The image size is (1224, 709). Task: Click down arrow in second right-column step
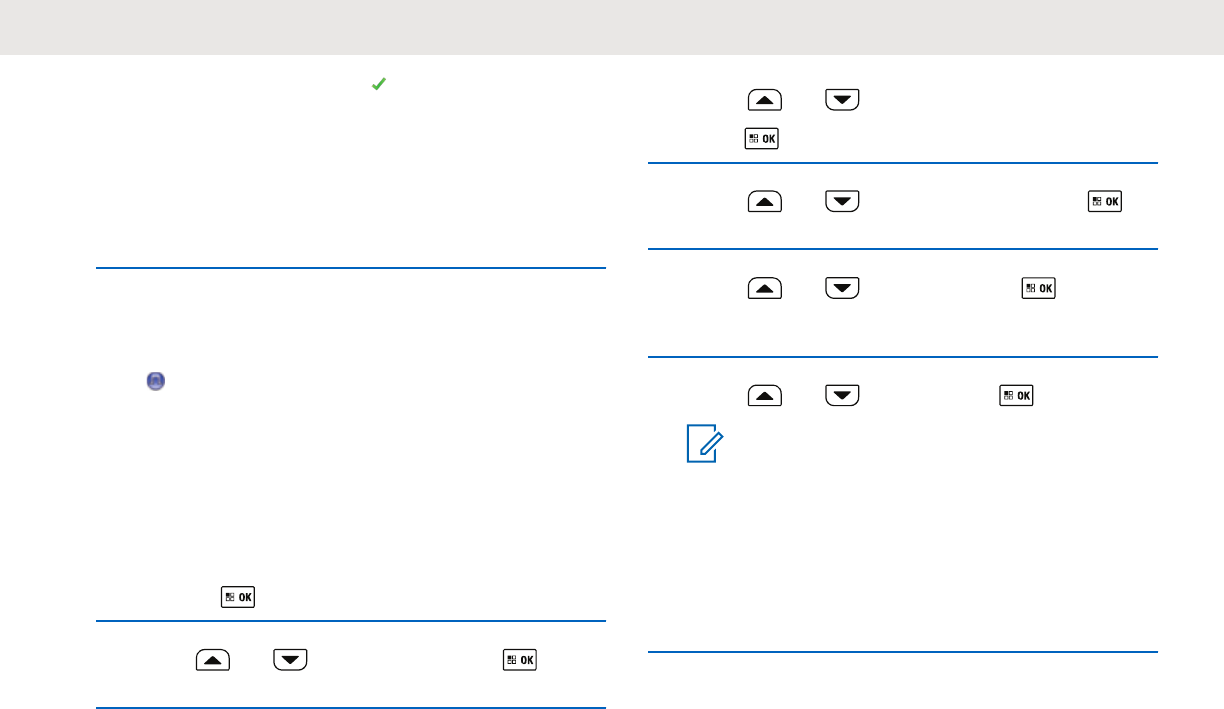click(x=842, y=202)
